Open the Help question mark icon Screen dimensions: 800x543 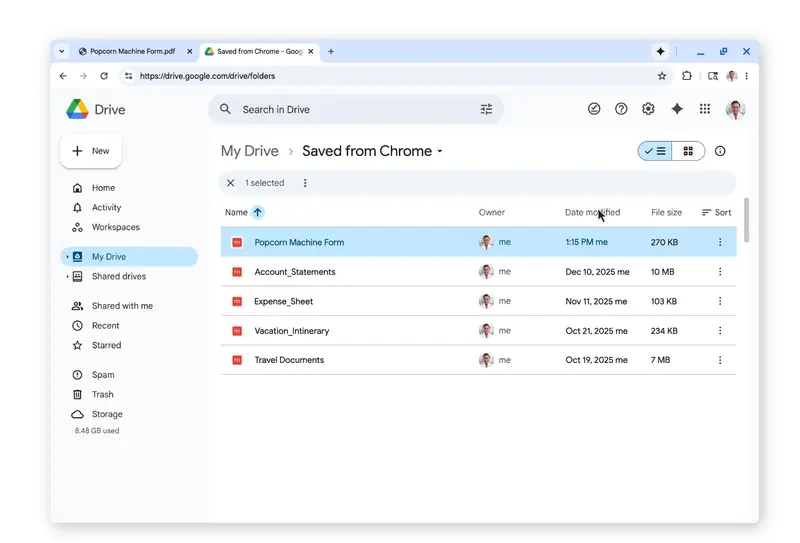[x=621, y=109]
